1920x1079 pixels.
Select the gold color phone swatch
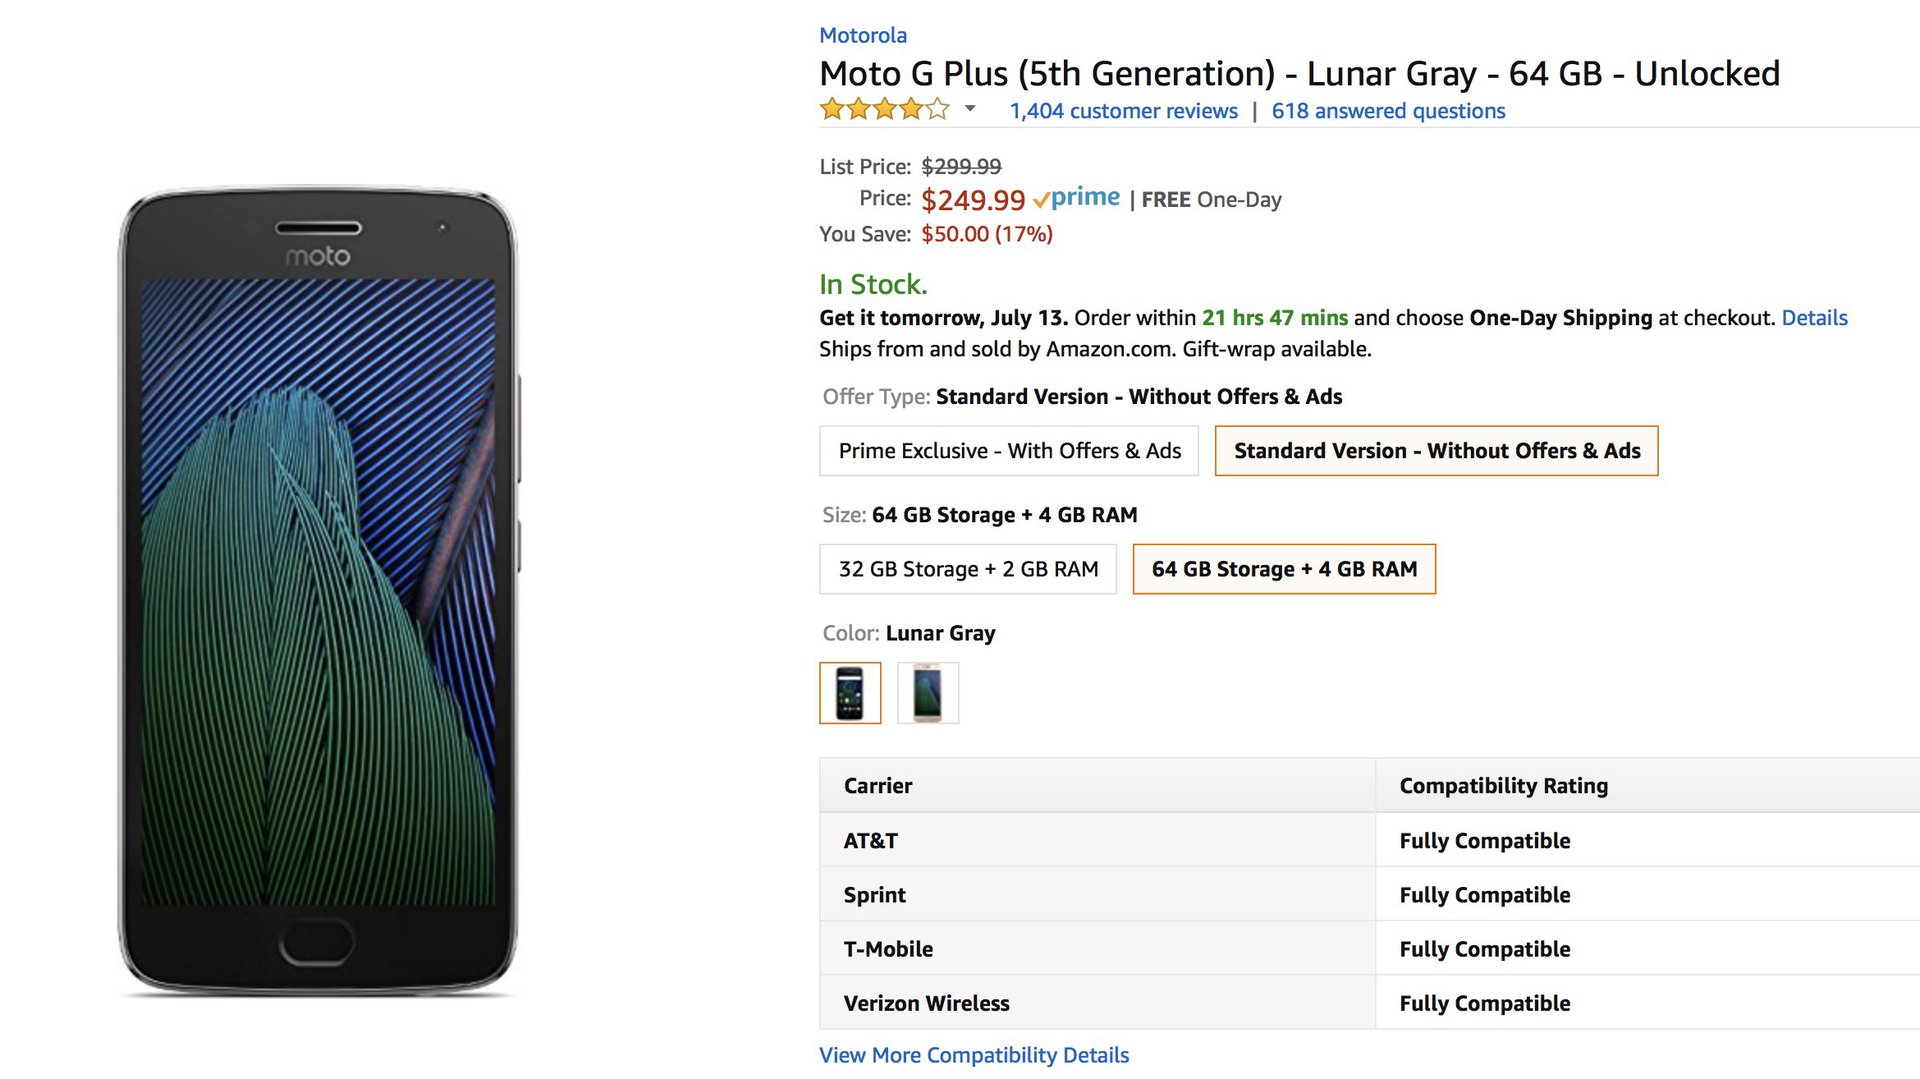click(928, 693)
